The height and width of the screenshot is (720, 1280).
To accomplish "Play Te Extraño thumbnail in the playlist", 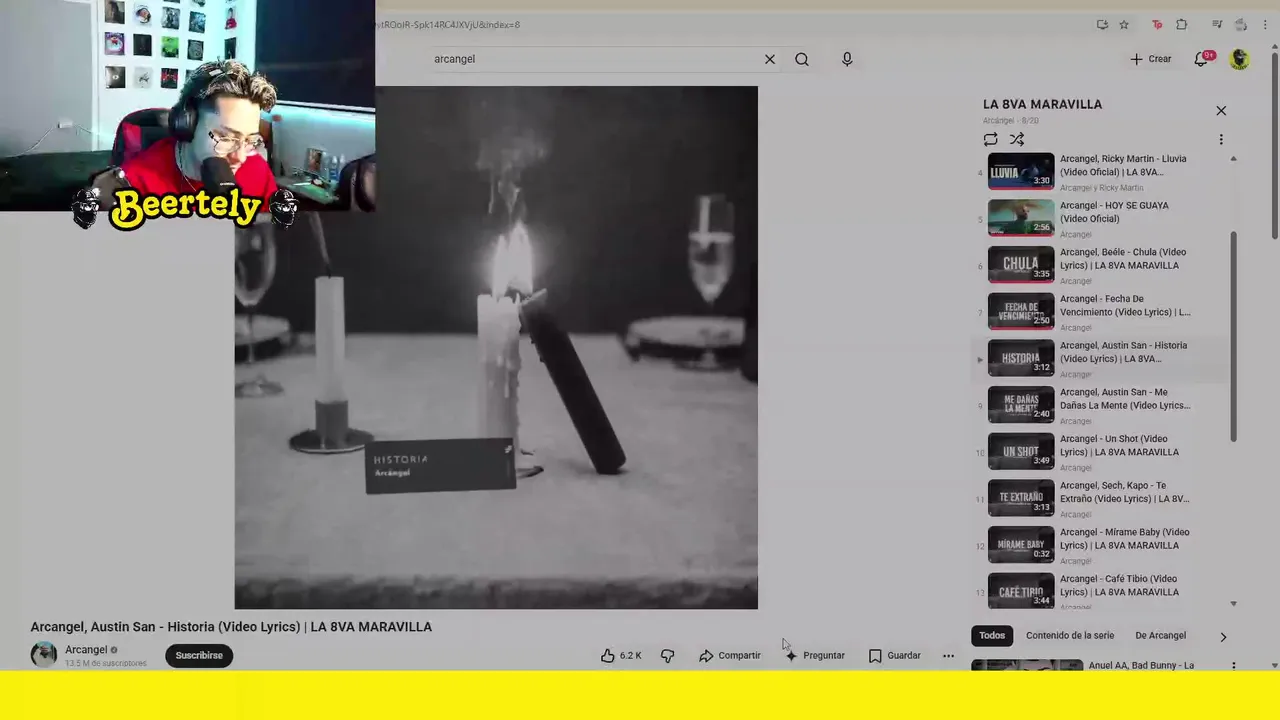I will tap(1021, 498).
